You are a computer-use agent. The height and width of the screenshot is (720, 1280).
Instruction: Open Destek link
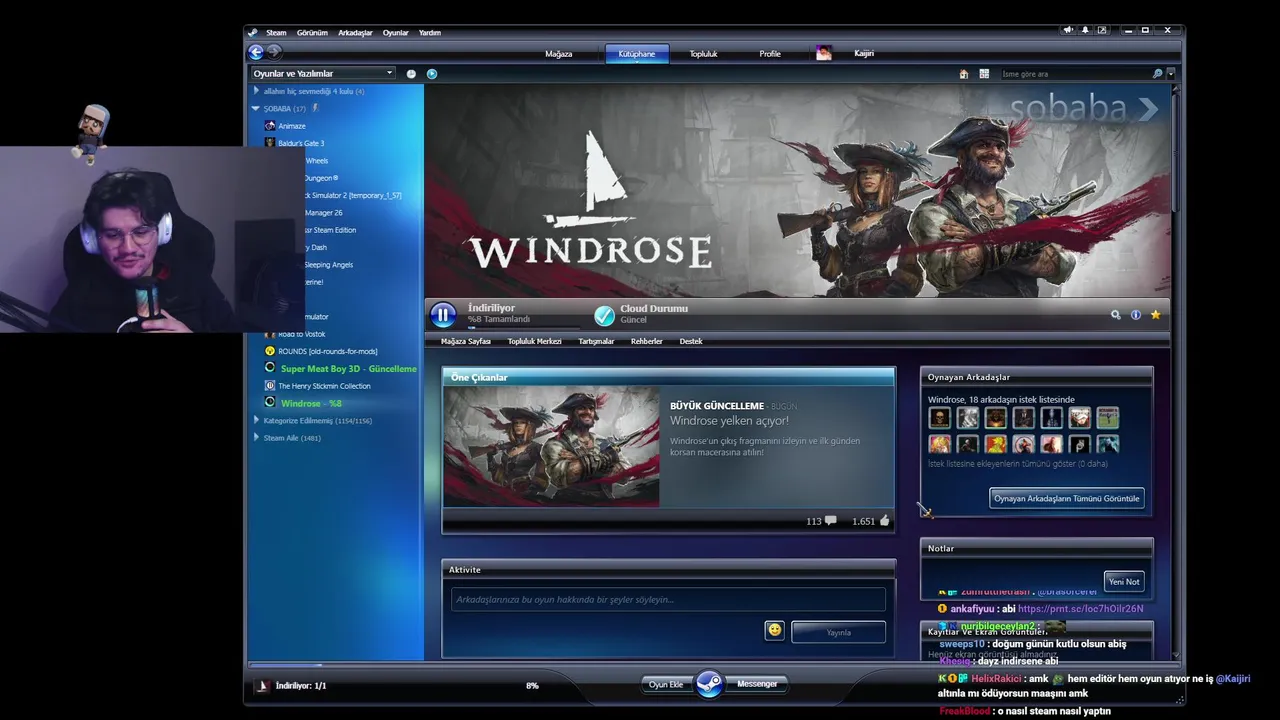pyautogui.click(x=691, y=342)
